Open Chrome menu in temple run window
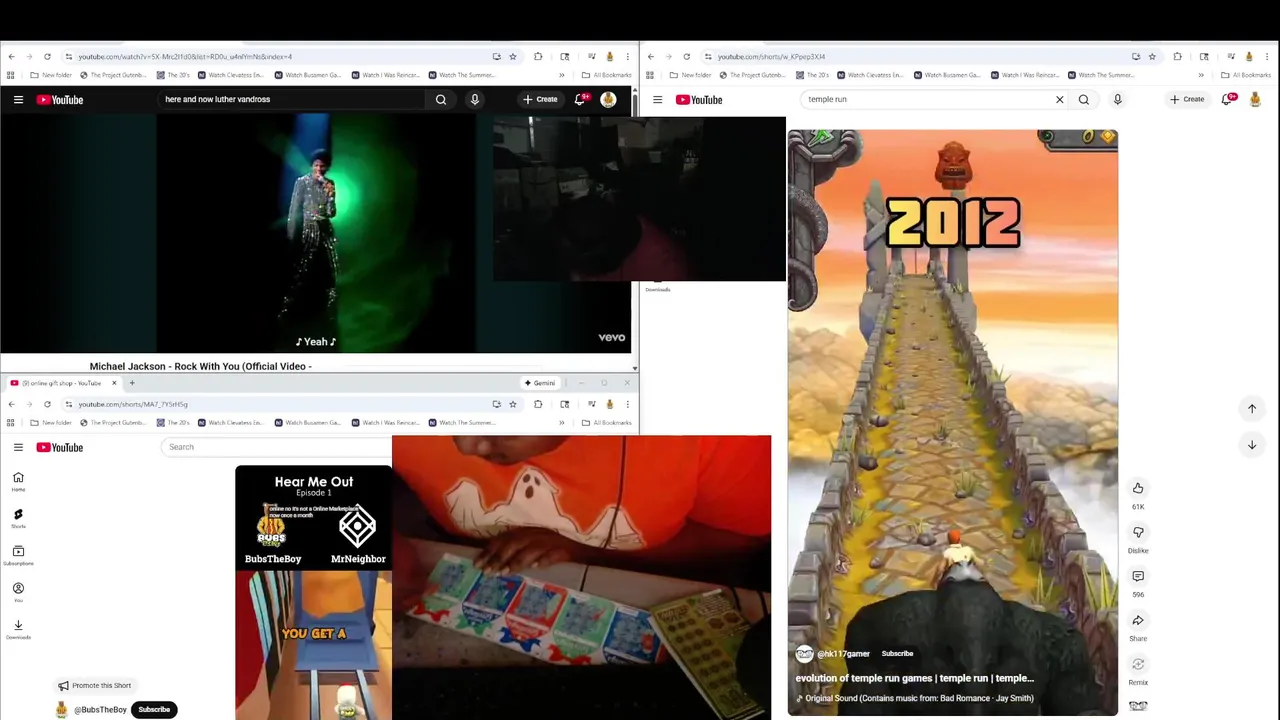This screenshot has width=1280, height=720. 1266,56
